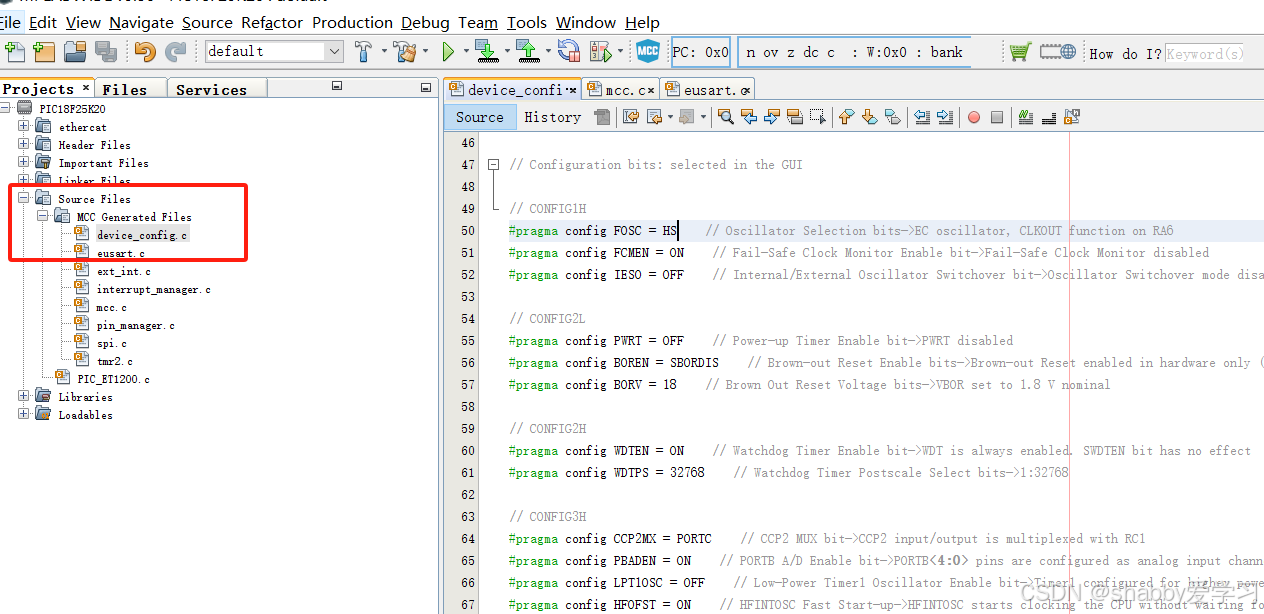Open the Tools menu
Image resolution: width=1264 pixels, height=614 pixels.
pyautogui.click(x=527, y=22)
